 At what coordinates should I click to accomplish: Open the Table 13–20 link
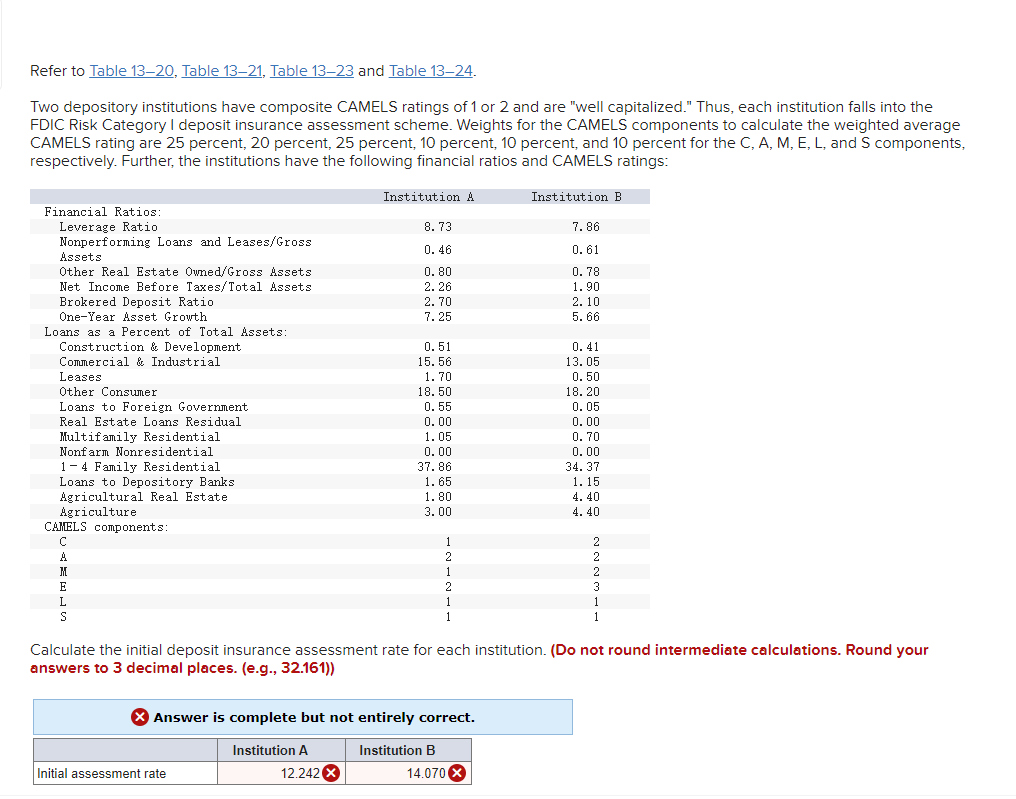coord(132,71)
